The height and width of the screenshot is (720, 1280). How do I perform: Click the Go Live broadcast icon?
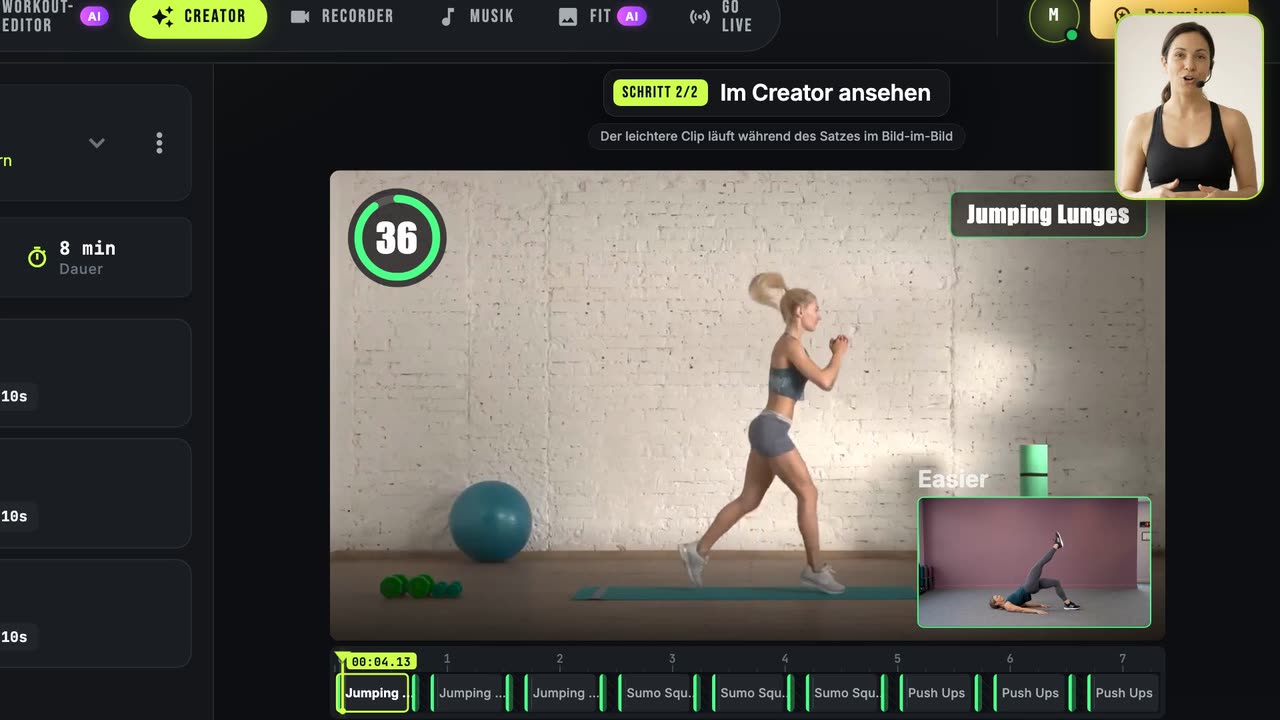700,17
